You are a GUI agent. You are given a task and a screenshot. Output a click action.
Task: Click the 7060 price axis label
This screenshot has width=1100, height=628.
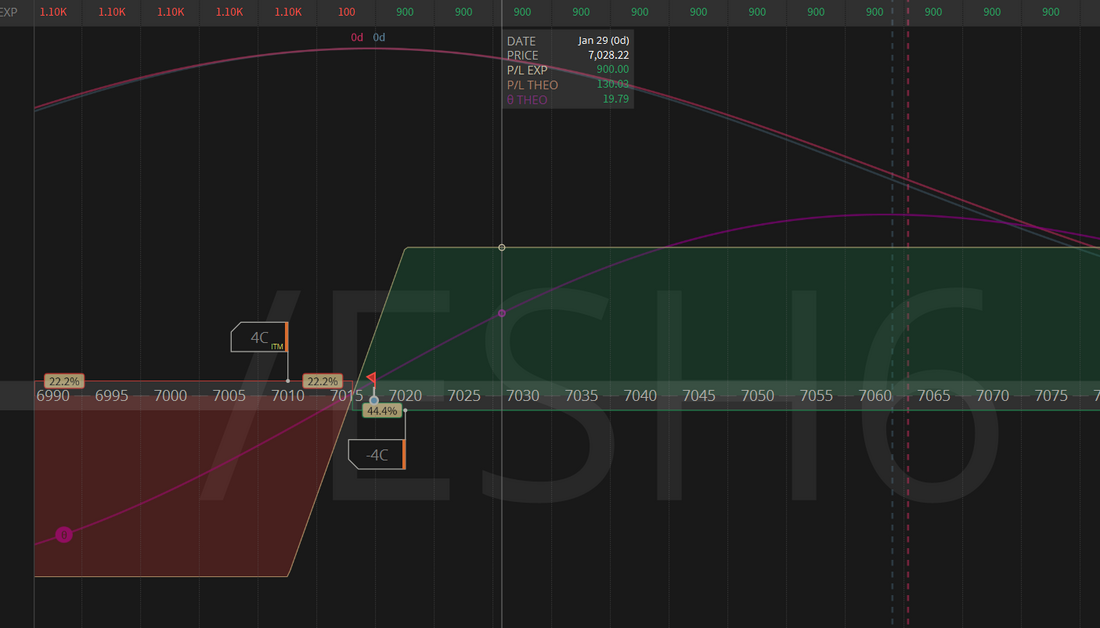[x=875, y=396]
